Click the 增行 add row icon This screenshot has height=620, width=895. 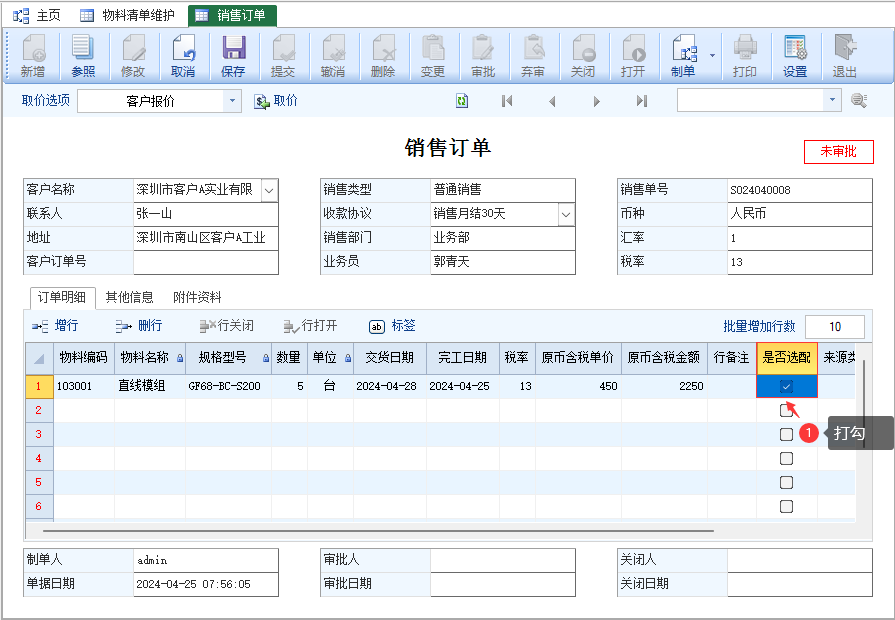point(40,327)
